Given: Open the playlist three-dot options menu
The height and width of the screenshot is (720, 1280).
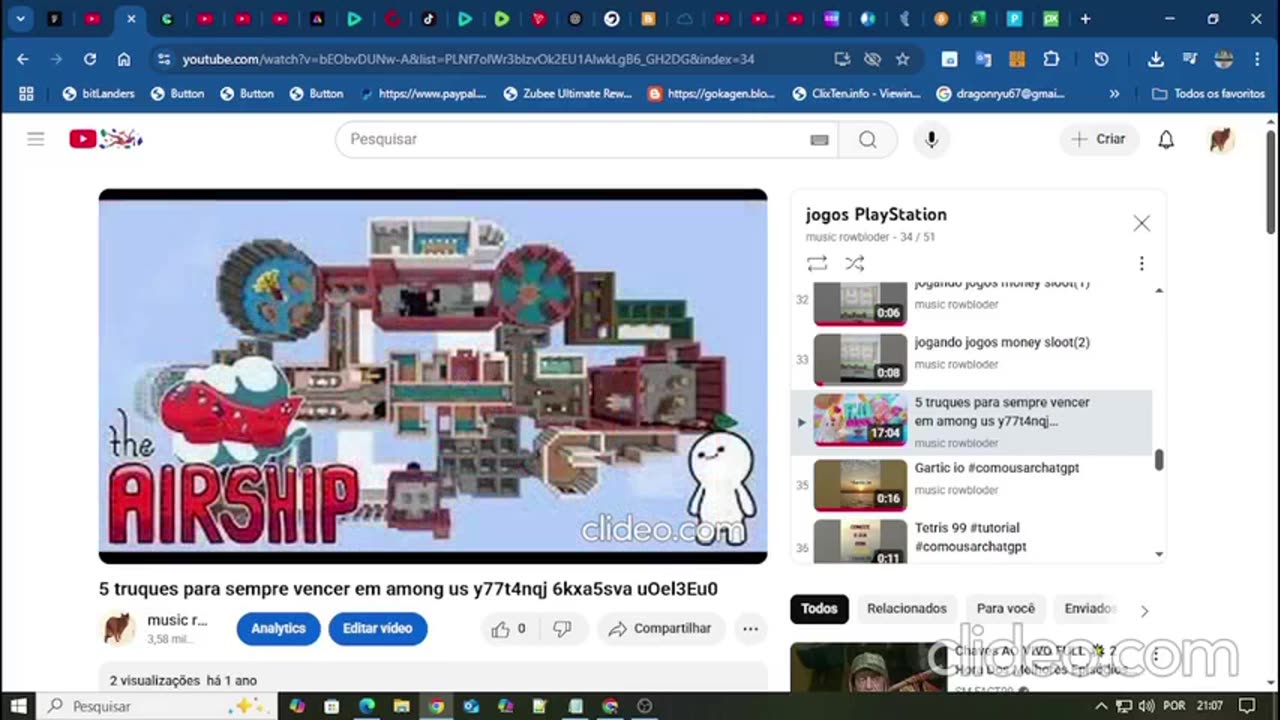Looking at the screenshot, I should coord(1141,263).
